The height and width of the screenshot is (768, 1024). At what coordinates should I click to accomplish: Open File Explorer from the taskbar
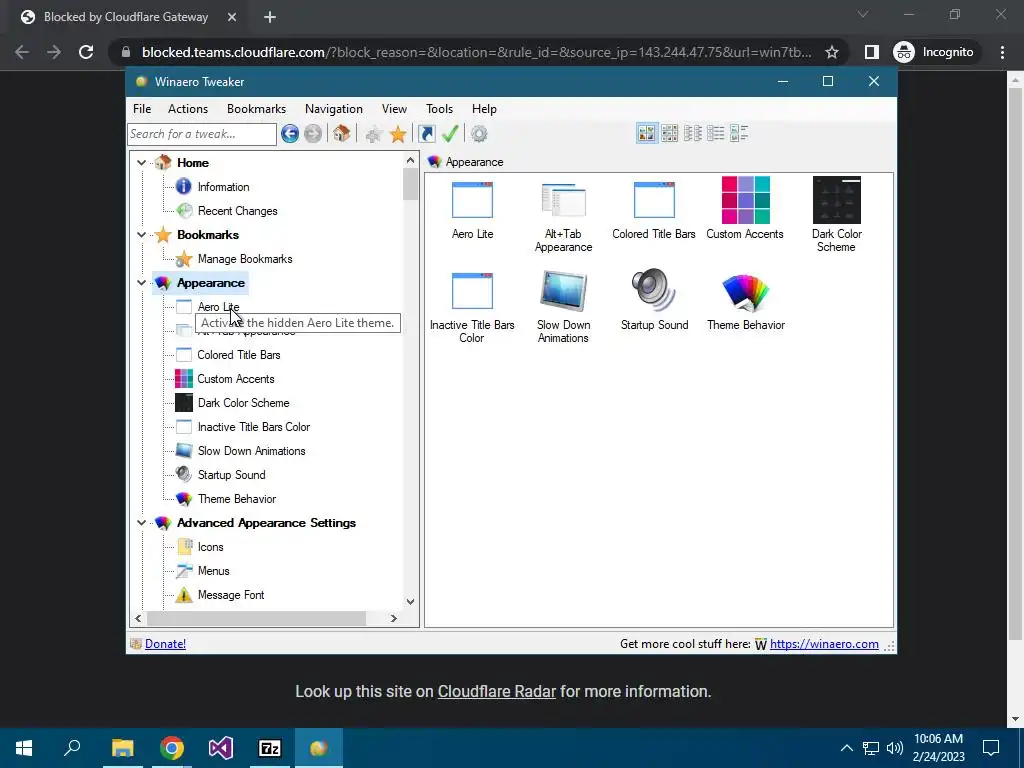click(122, 748)
